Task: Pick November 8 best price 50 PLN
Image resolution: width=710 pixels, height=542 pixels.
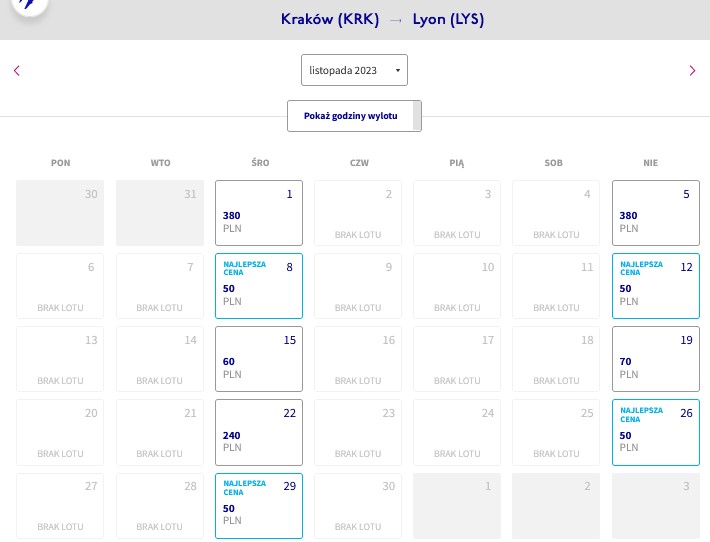Action: click(x=259, y=286)
